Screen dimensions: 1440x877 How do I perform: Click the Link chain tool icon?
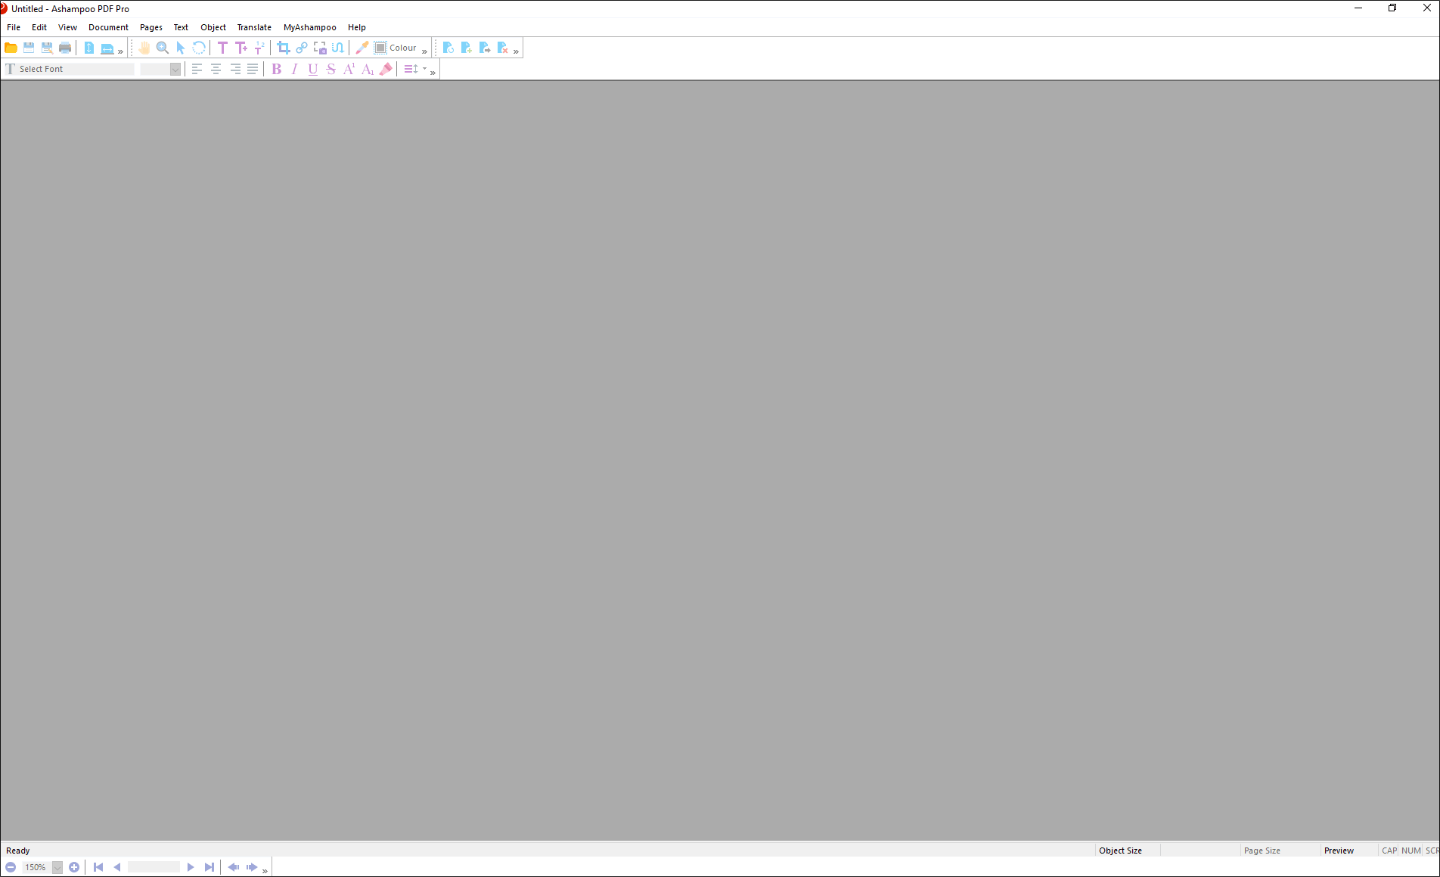point(301,48)
